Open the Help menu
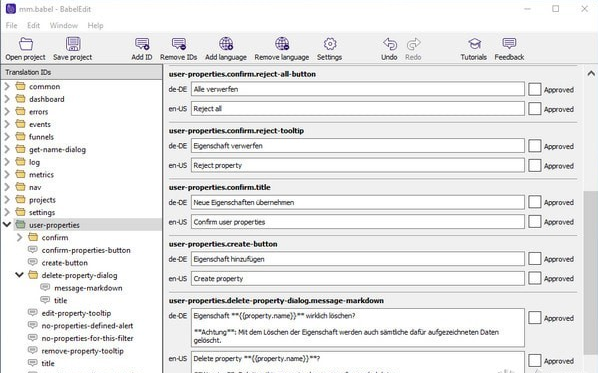The width and height of the screenshot is (598, 373). click(95, 26)
